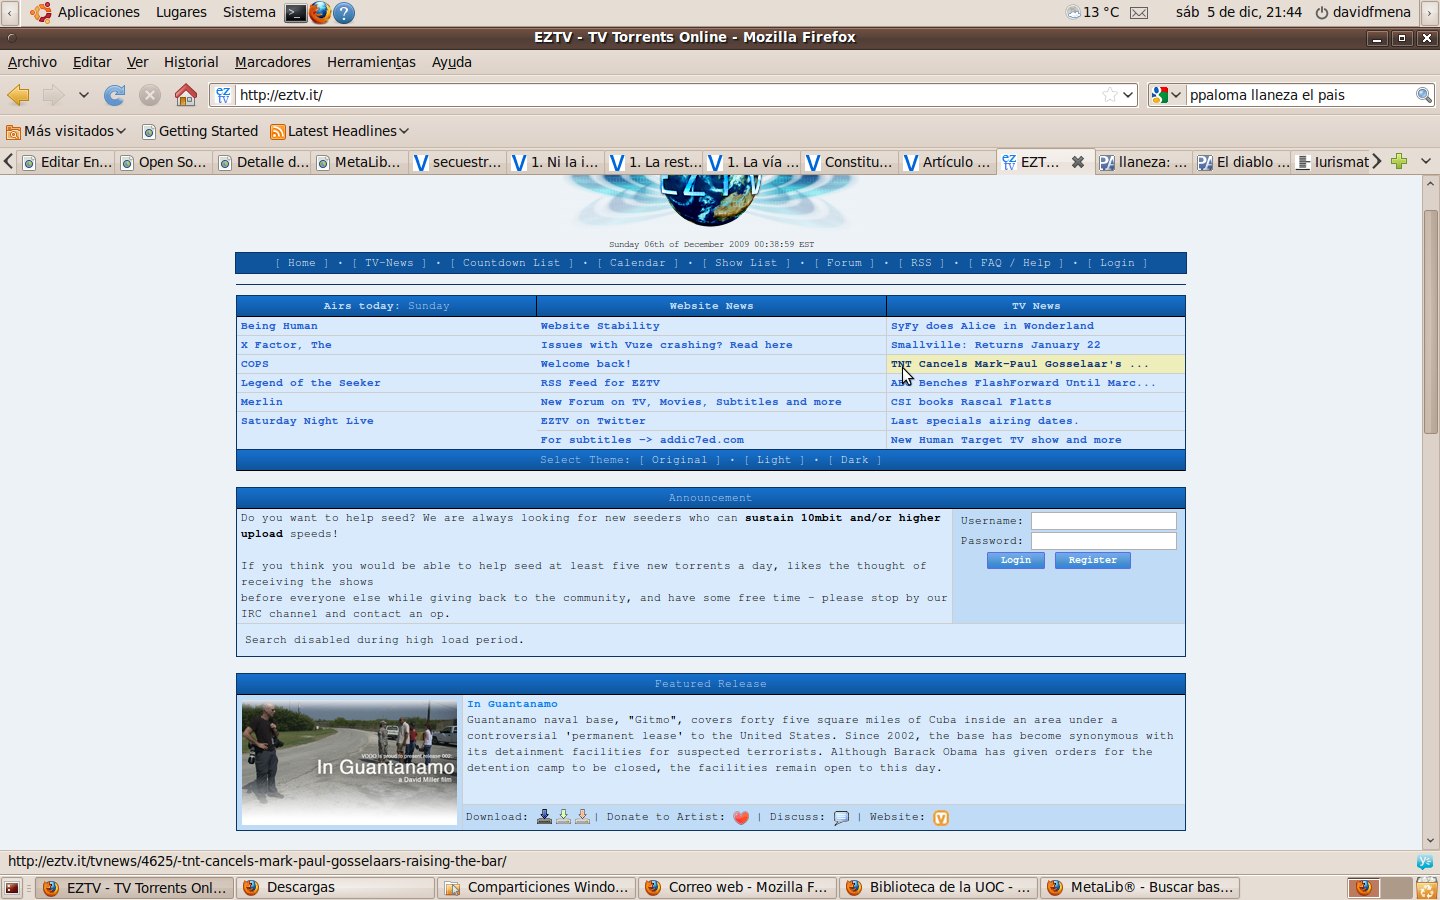This screenshot has width=1440, height=900.
Task: Run search with the magnifier icon
Action: (1424, 95)
